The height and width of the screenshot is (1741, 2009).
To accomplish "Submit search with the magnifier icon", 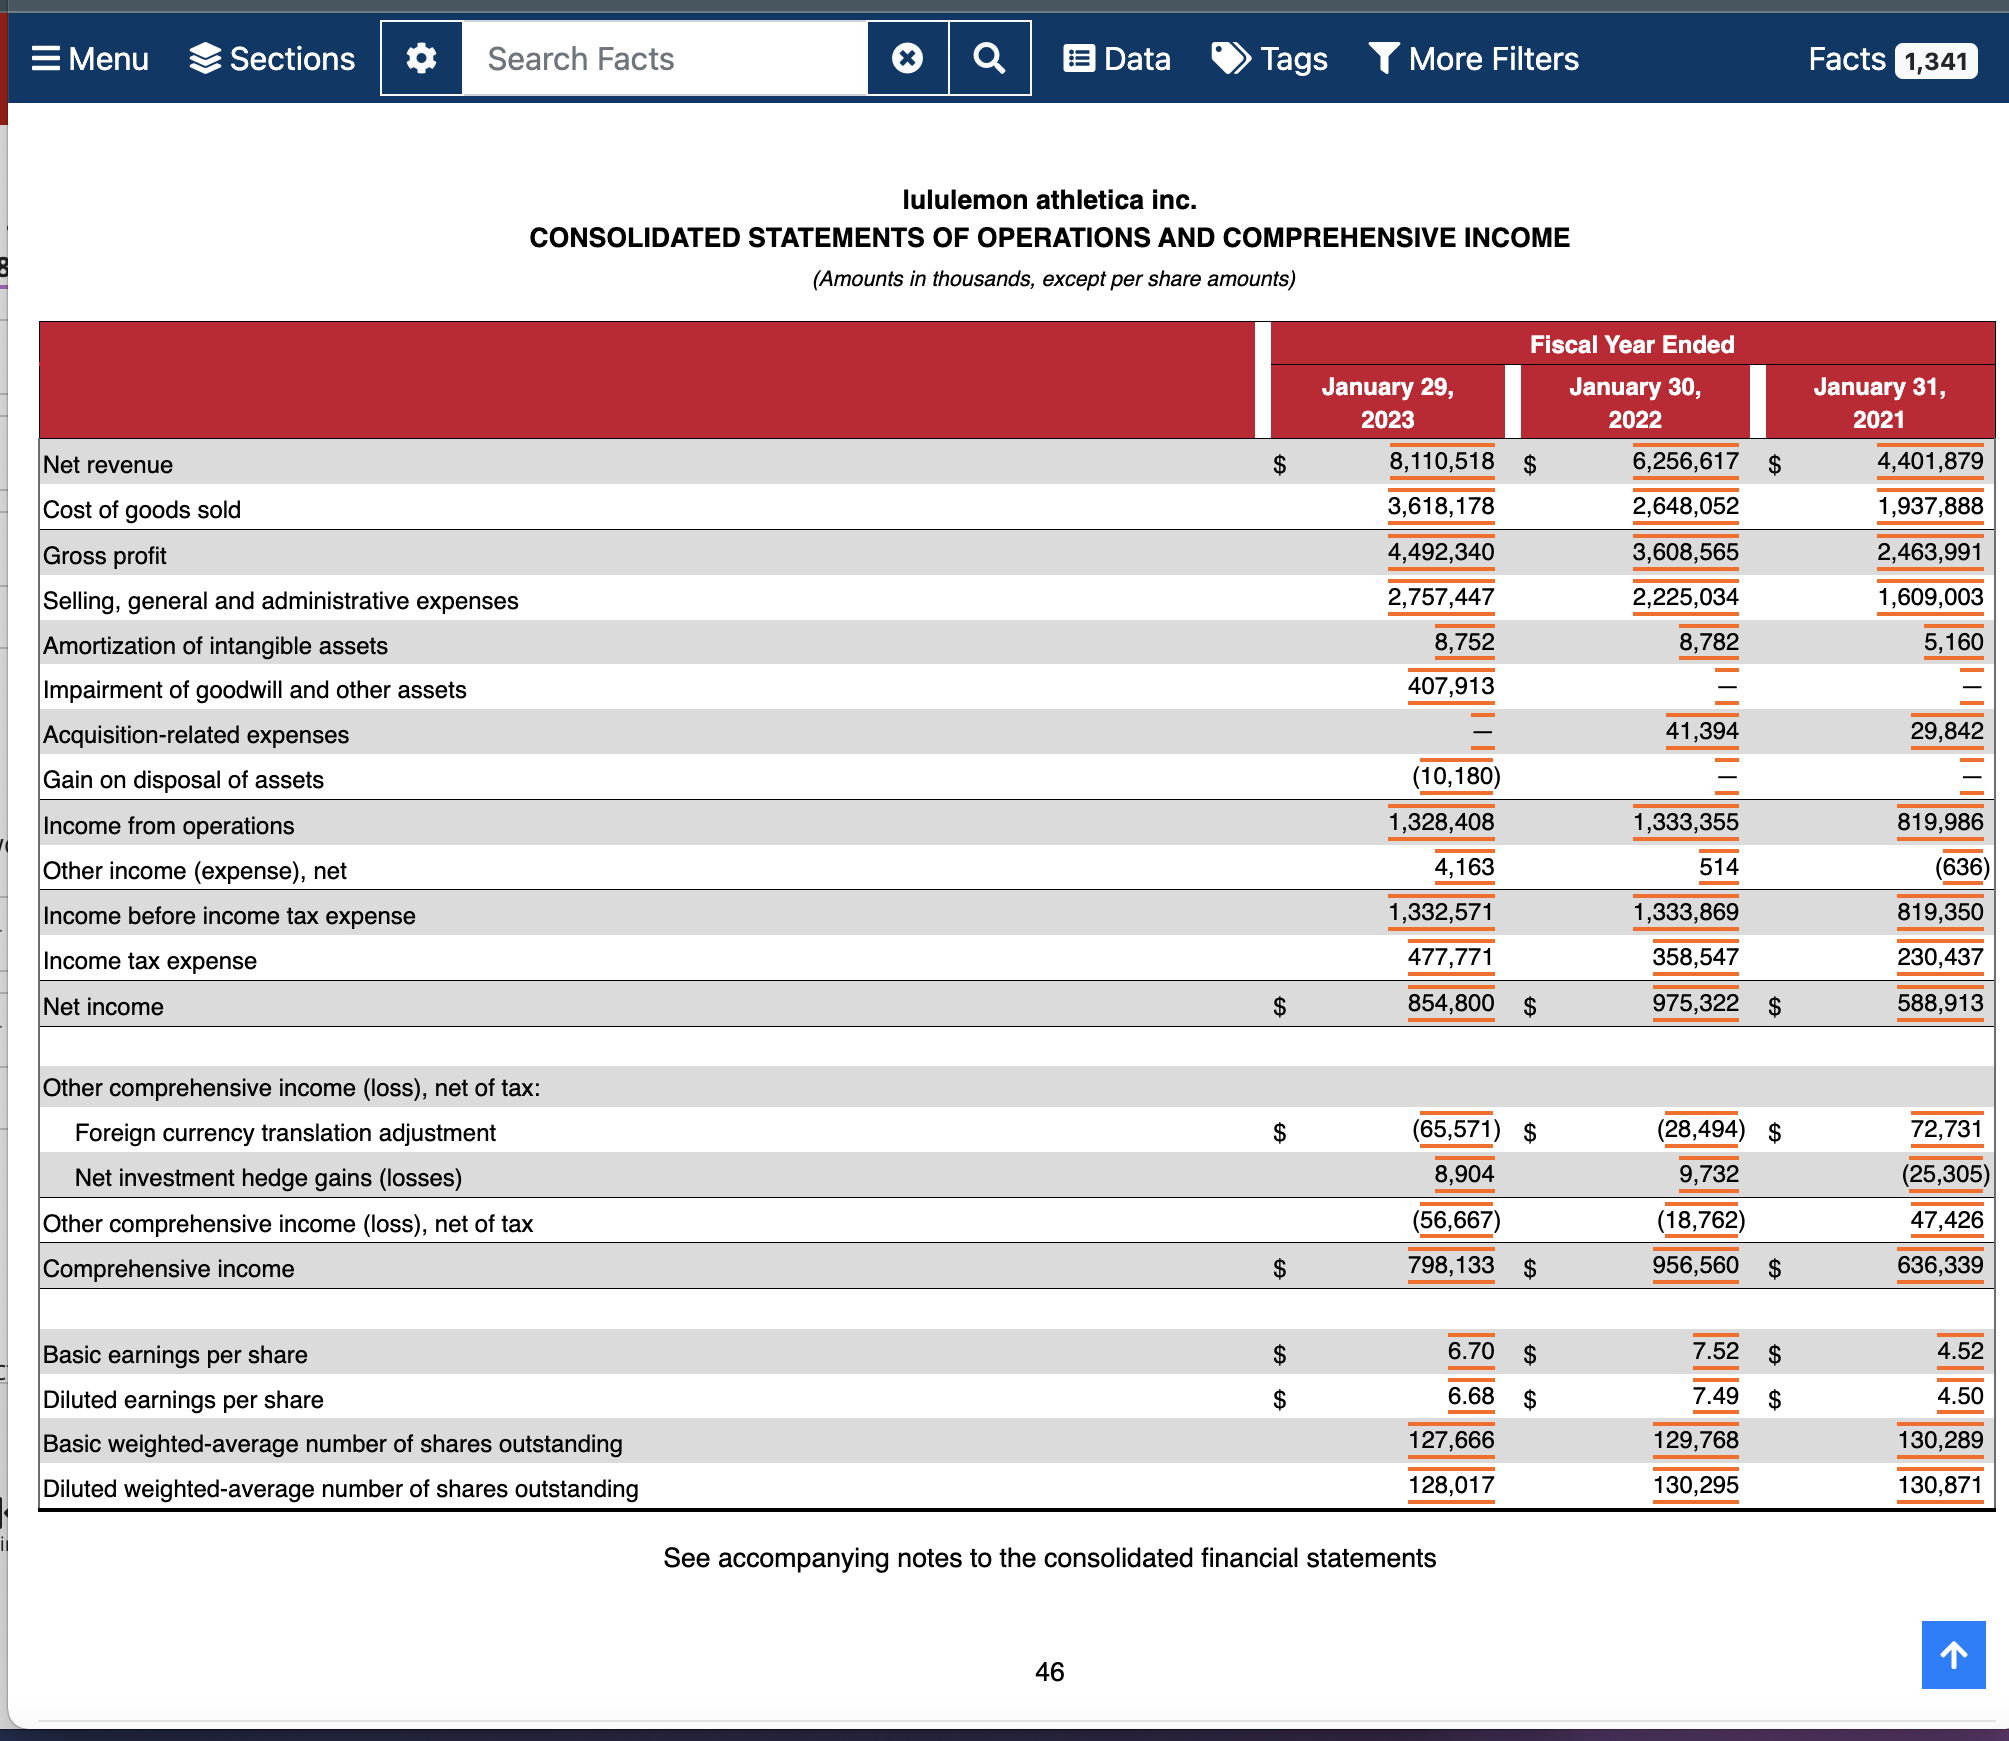I will pyautogui.click(x=990, y=59).
